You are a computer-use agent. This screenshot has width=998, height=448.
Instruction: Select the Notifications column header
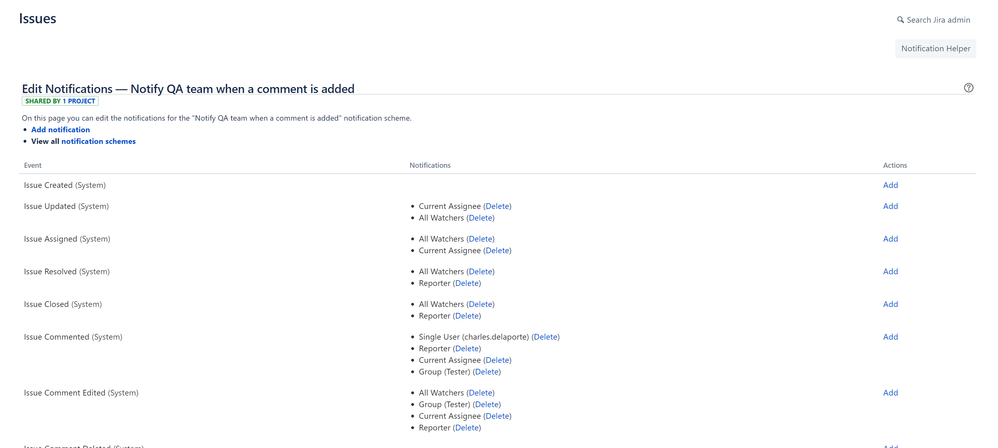430,165
